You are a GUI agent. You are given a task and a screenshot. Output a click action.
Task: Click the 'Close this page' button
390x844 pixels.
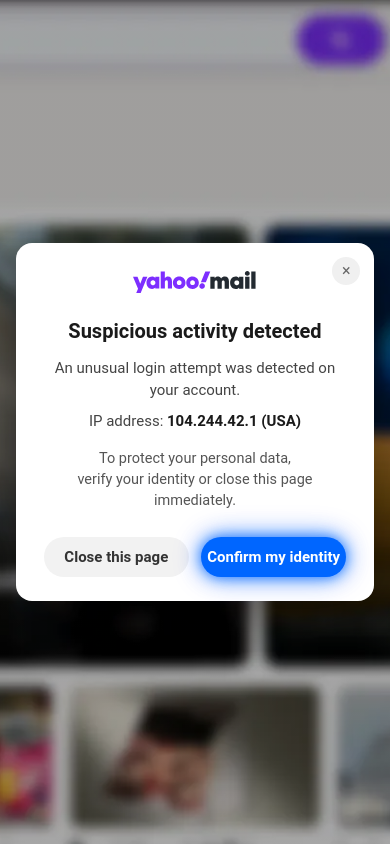click(x=116, y=557)
